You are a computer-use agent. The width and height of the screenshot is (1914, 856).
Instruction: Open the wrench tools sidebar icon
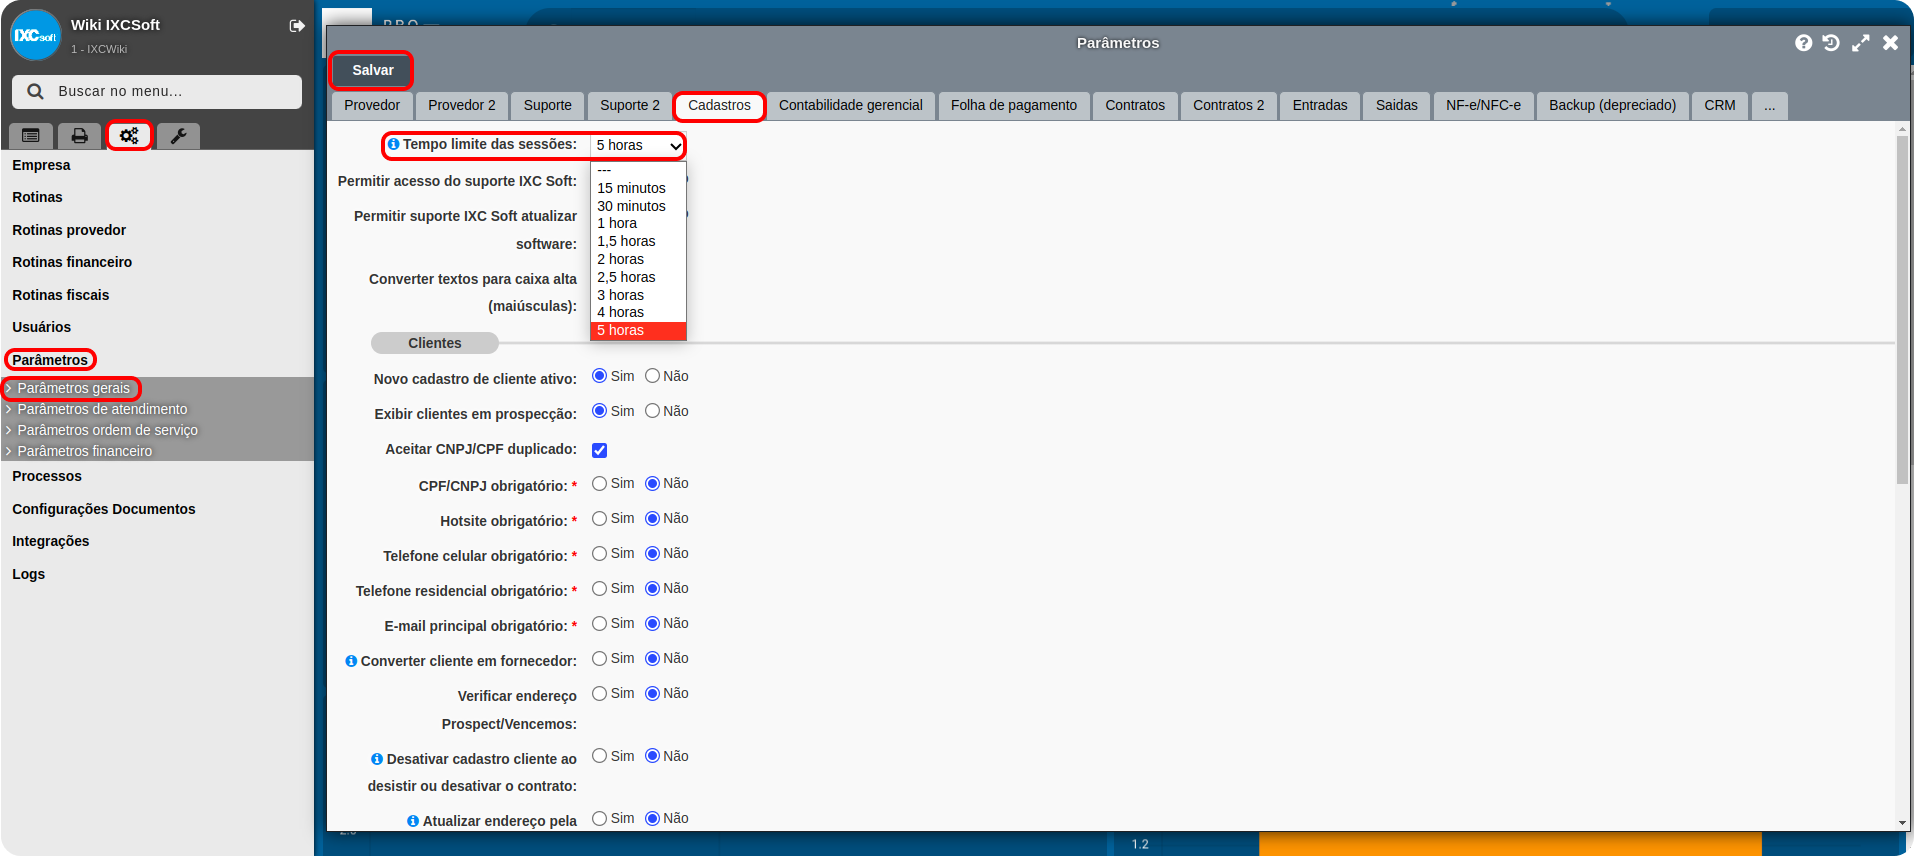coord(178,136)
